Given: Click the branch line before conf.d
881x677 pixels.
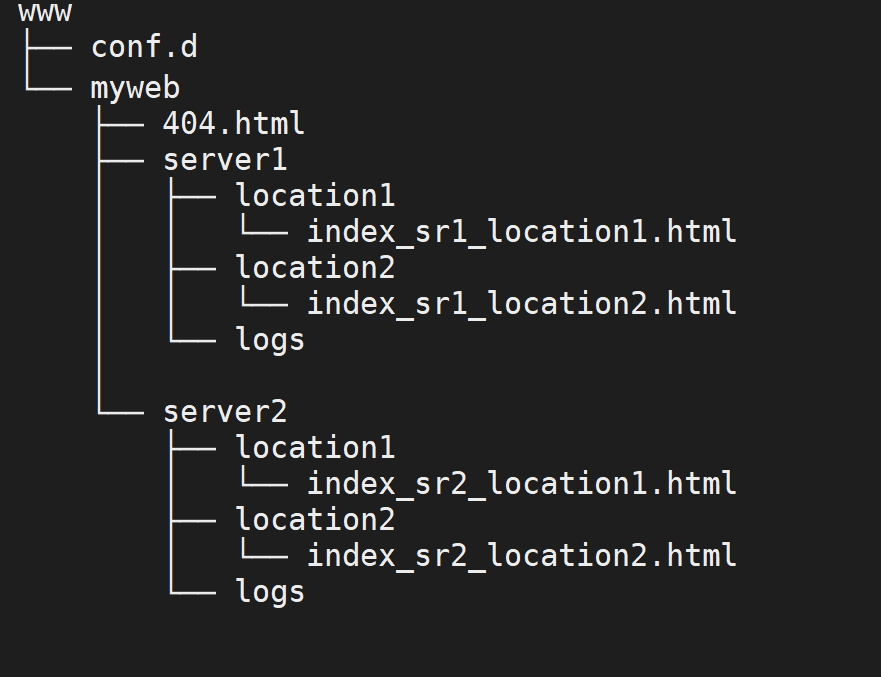Looking at the screenshot, I should (49, 48).
